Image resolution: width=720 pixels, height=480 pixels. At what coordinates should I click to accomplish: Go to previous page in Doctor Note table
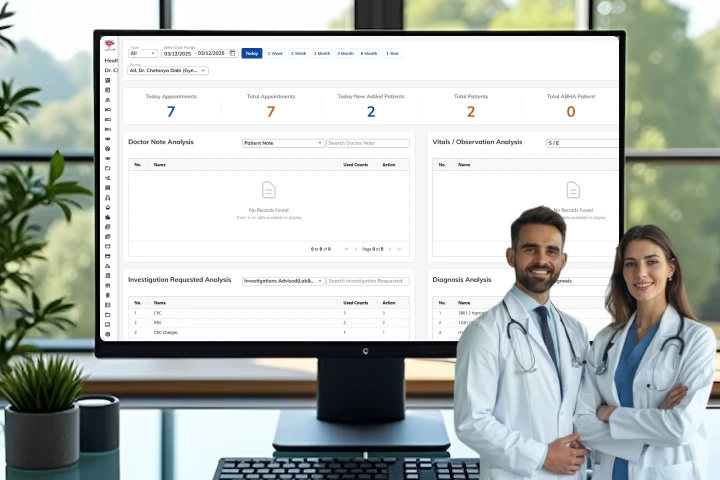(356, 249)
